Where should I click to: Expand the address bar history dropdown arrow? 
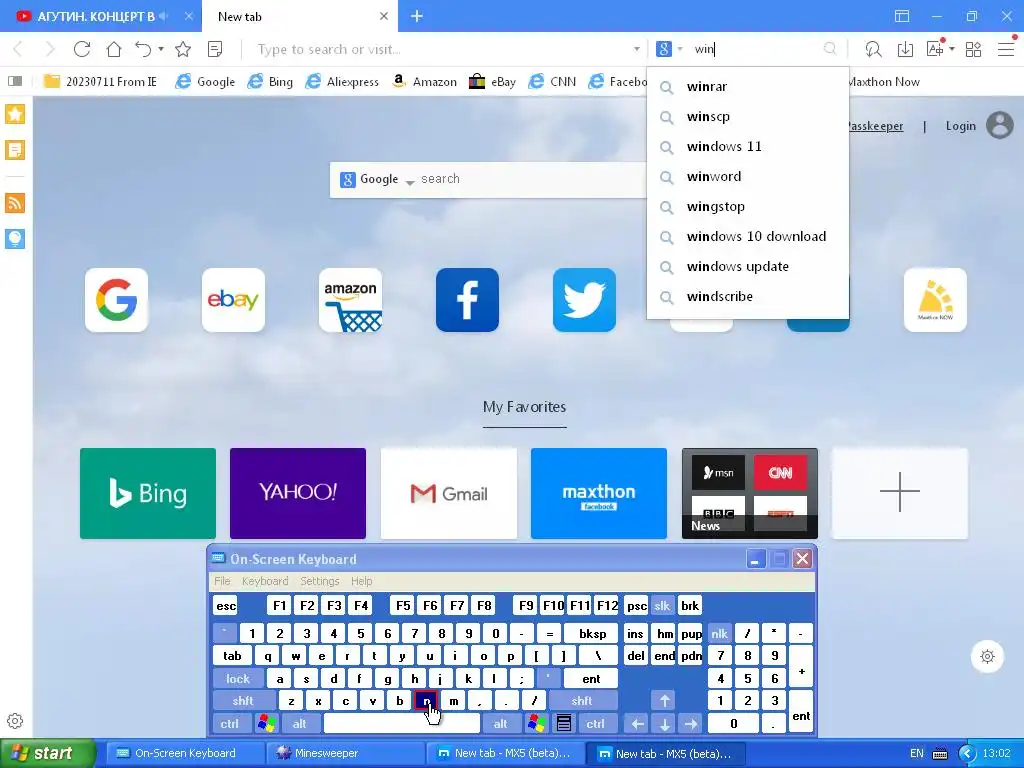(637, 49)
